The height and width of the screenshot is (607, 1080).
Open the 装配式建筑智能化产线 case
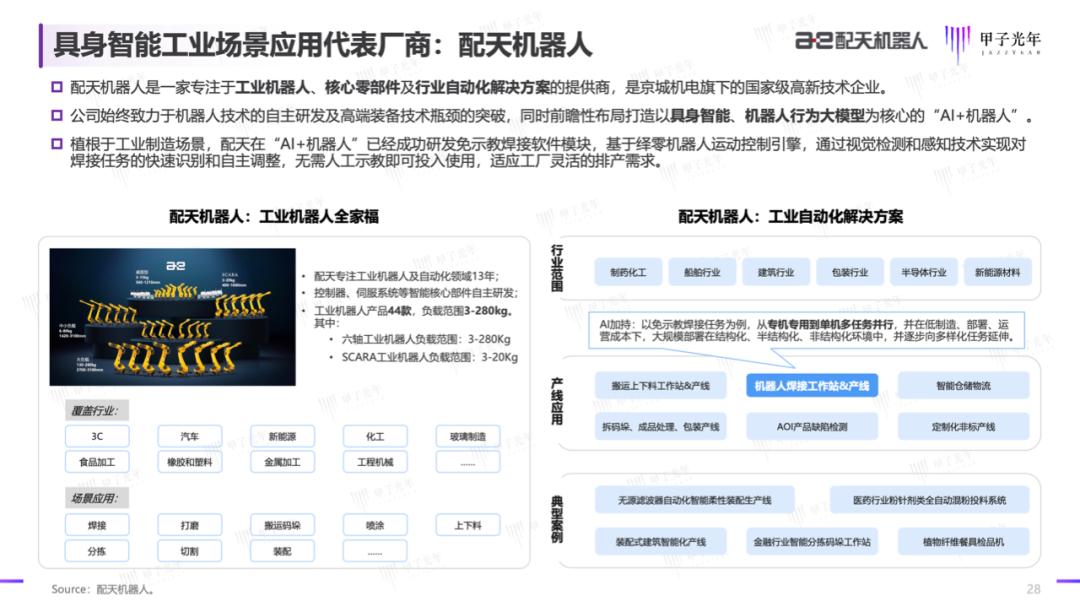[x=661, y=542]
